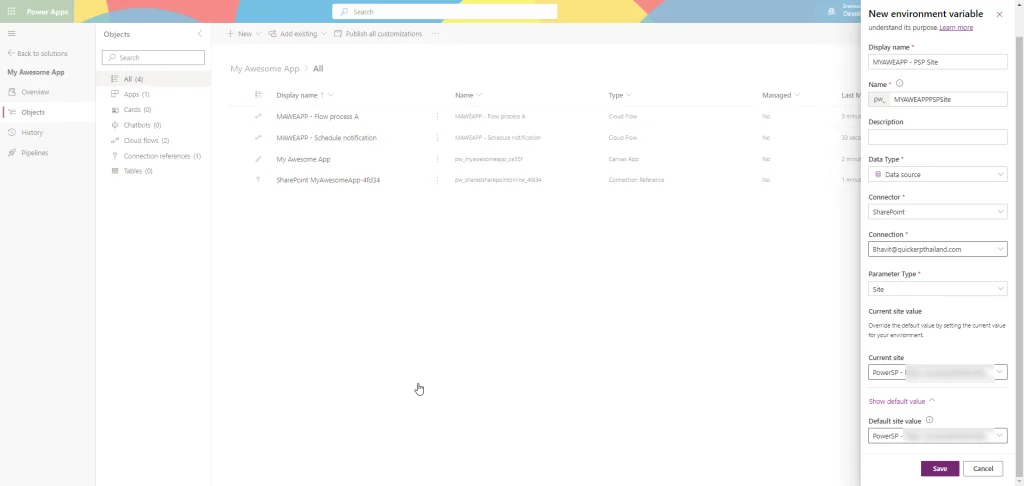
Task: Click info icon next to Default site value
Action: pyautogui.click(x=930, y=421)
